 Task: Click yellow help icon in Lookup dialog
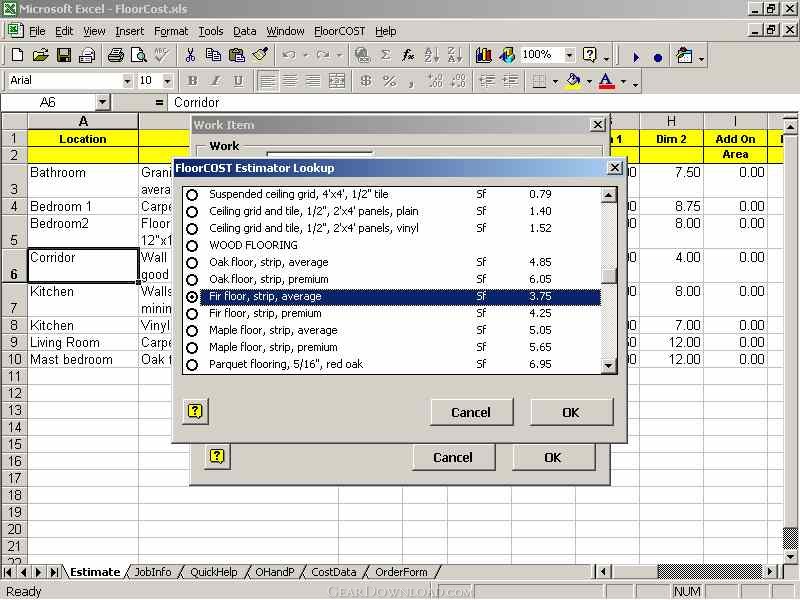(195, 411)
